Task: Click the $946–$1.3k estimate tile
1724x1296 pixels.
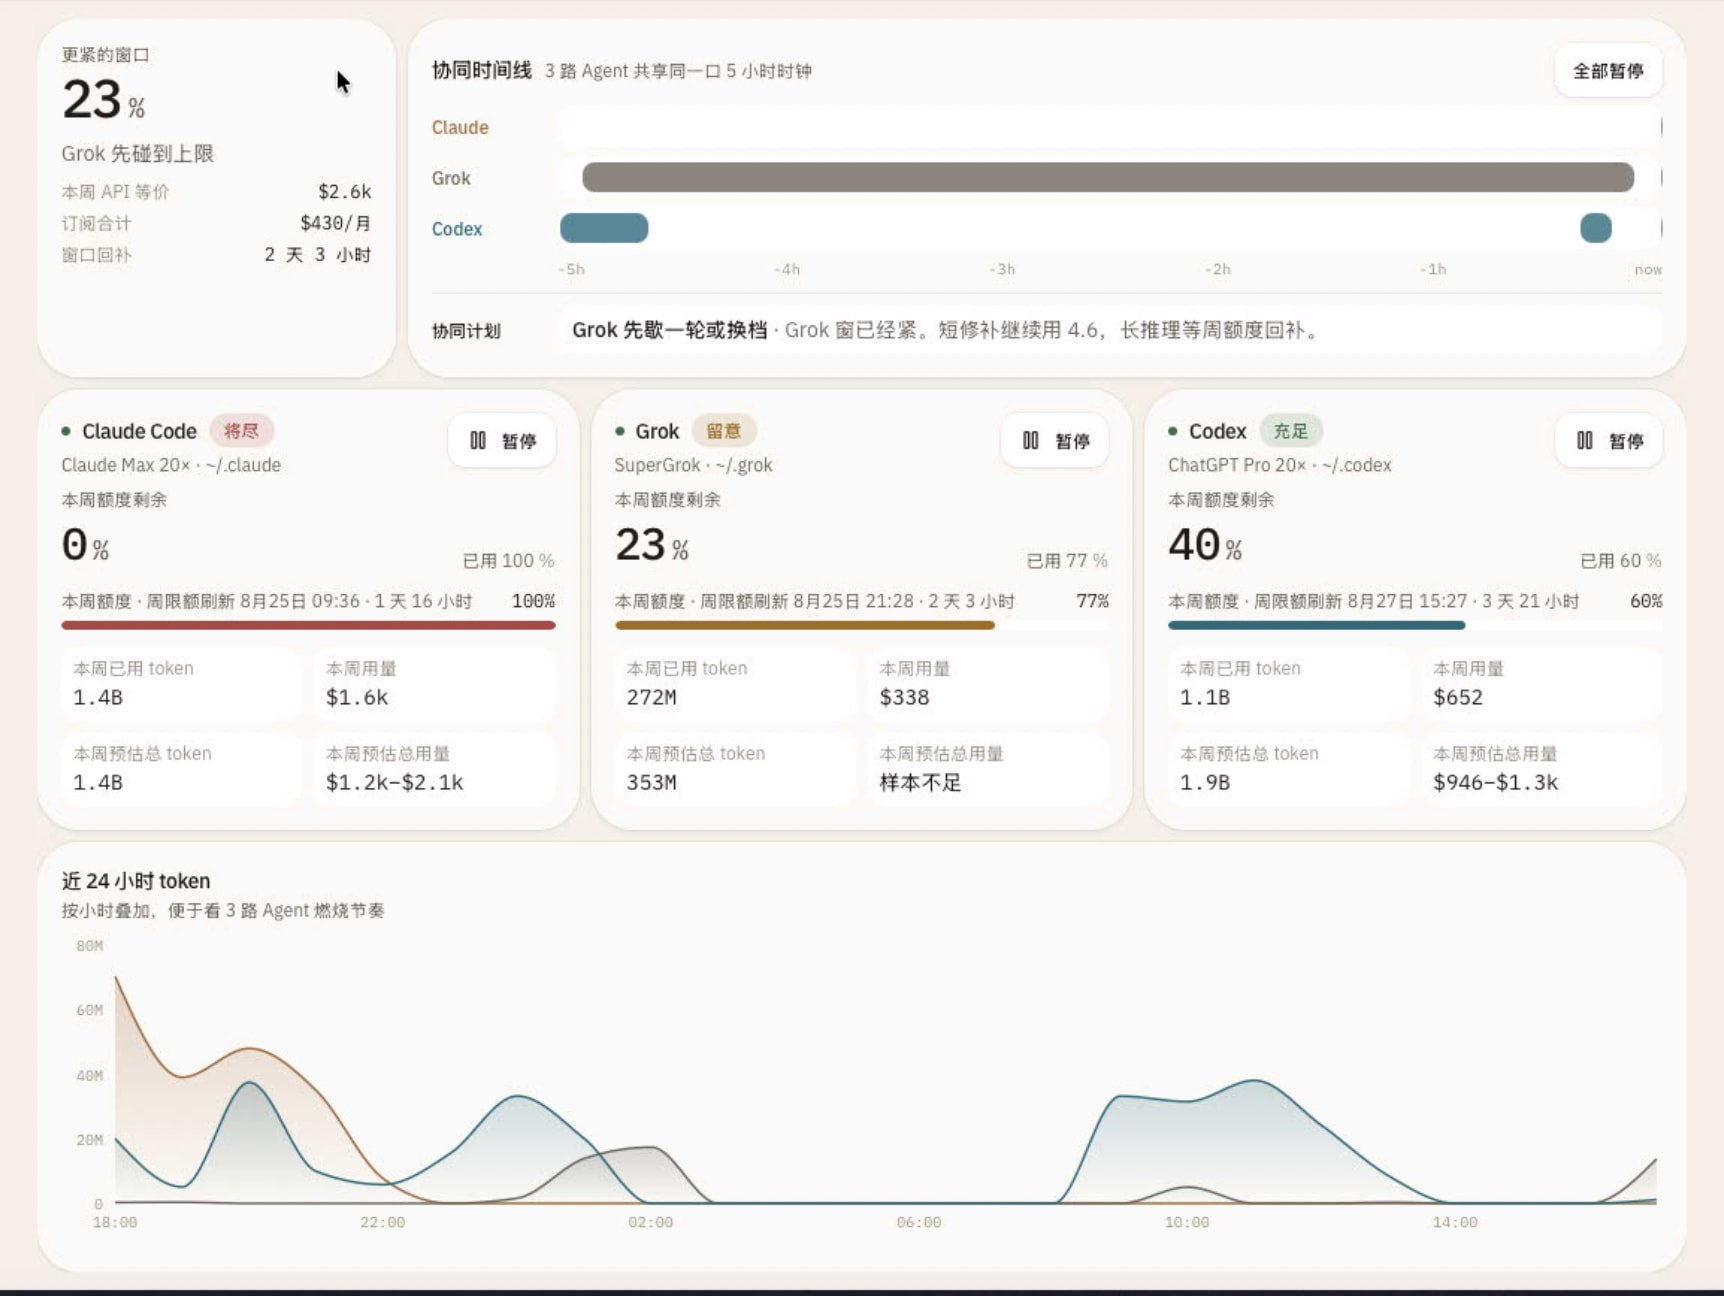Action: tap(1542, 769)
